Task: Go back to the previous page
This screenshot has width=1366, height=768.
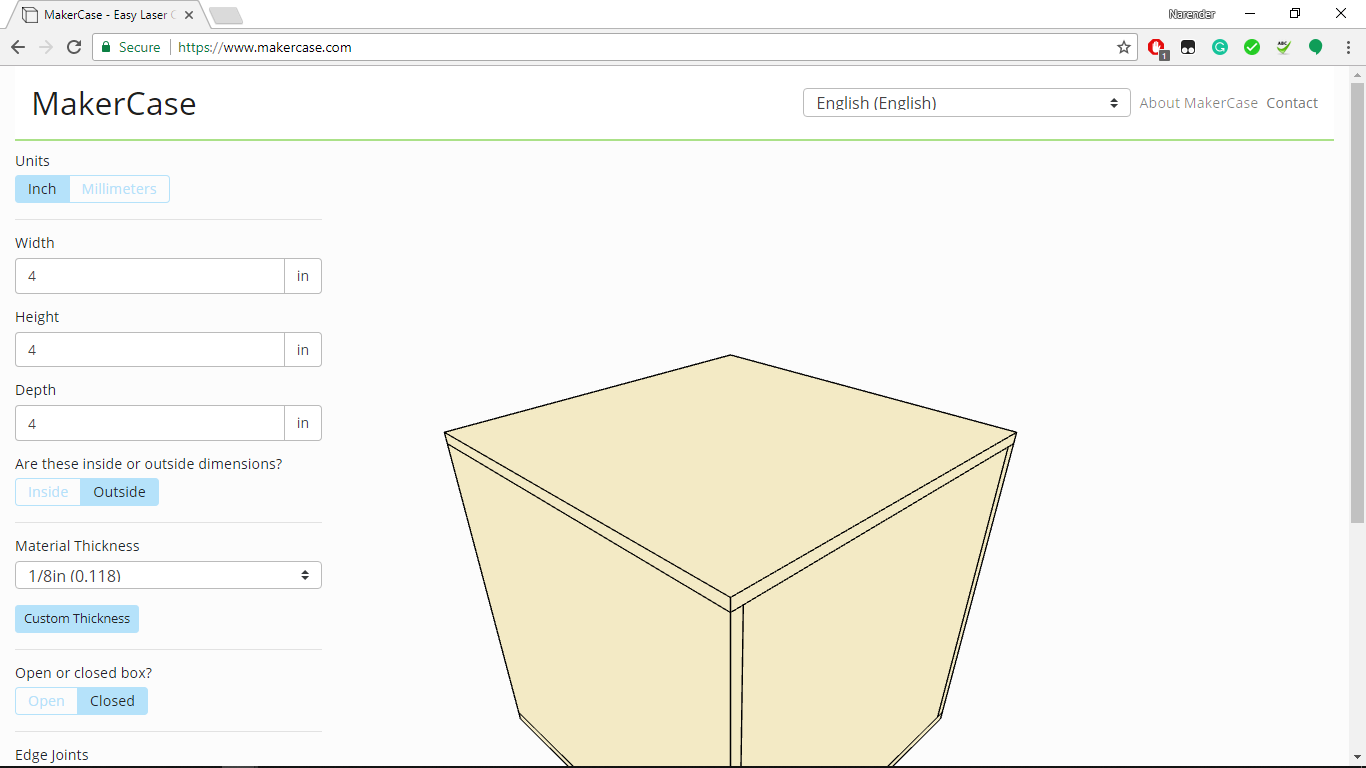Action: click(18, 47)
